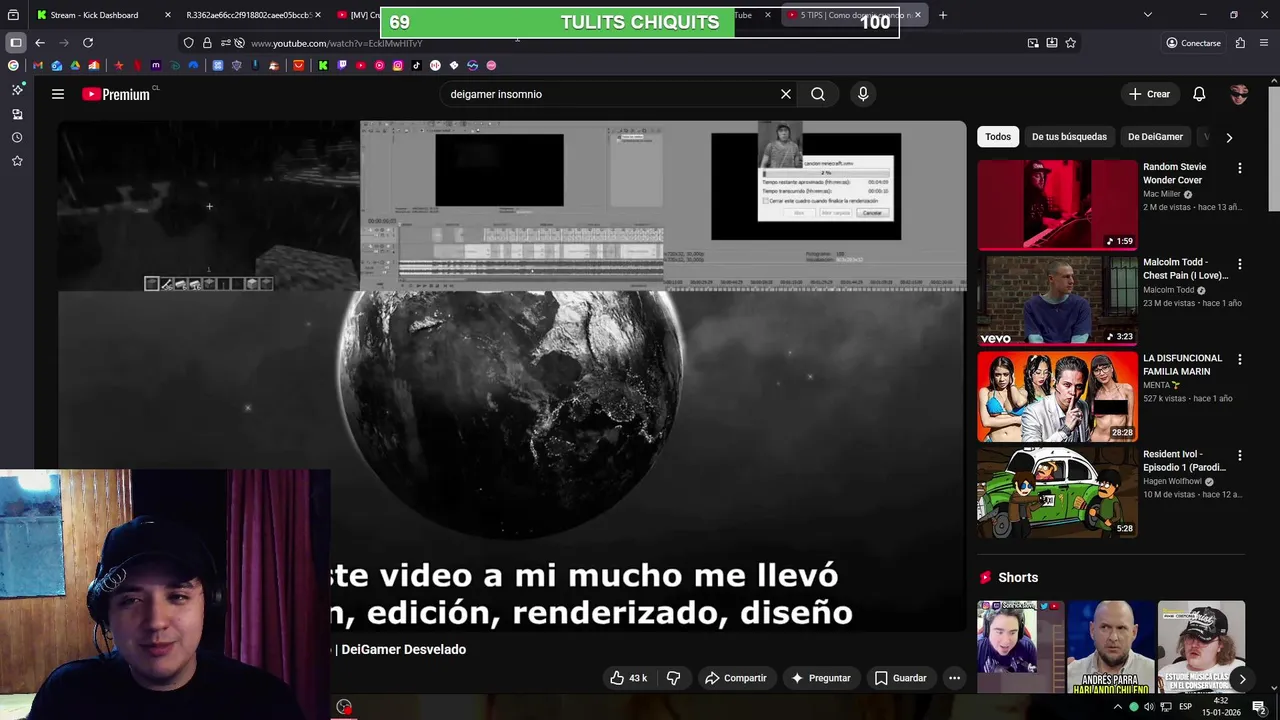The width and height of the screenshot is (1280, 720).
Task: Open the Mac Miller channel name
Action: 1162,194
